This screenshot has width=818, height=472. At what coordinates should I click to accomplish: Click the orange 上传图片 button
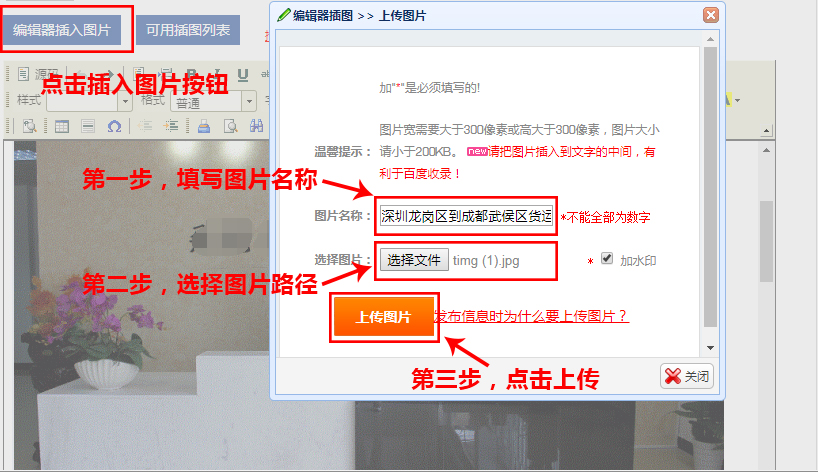click(383, 317)
